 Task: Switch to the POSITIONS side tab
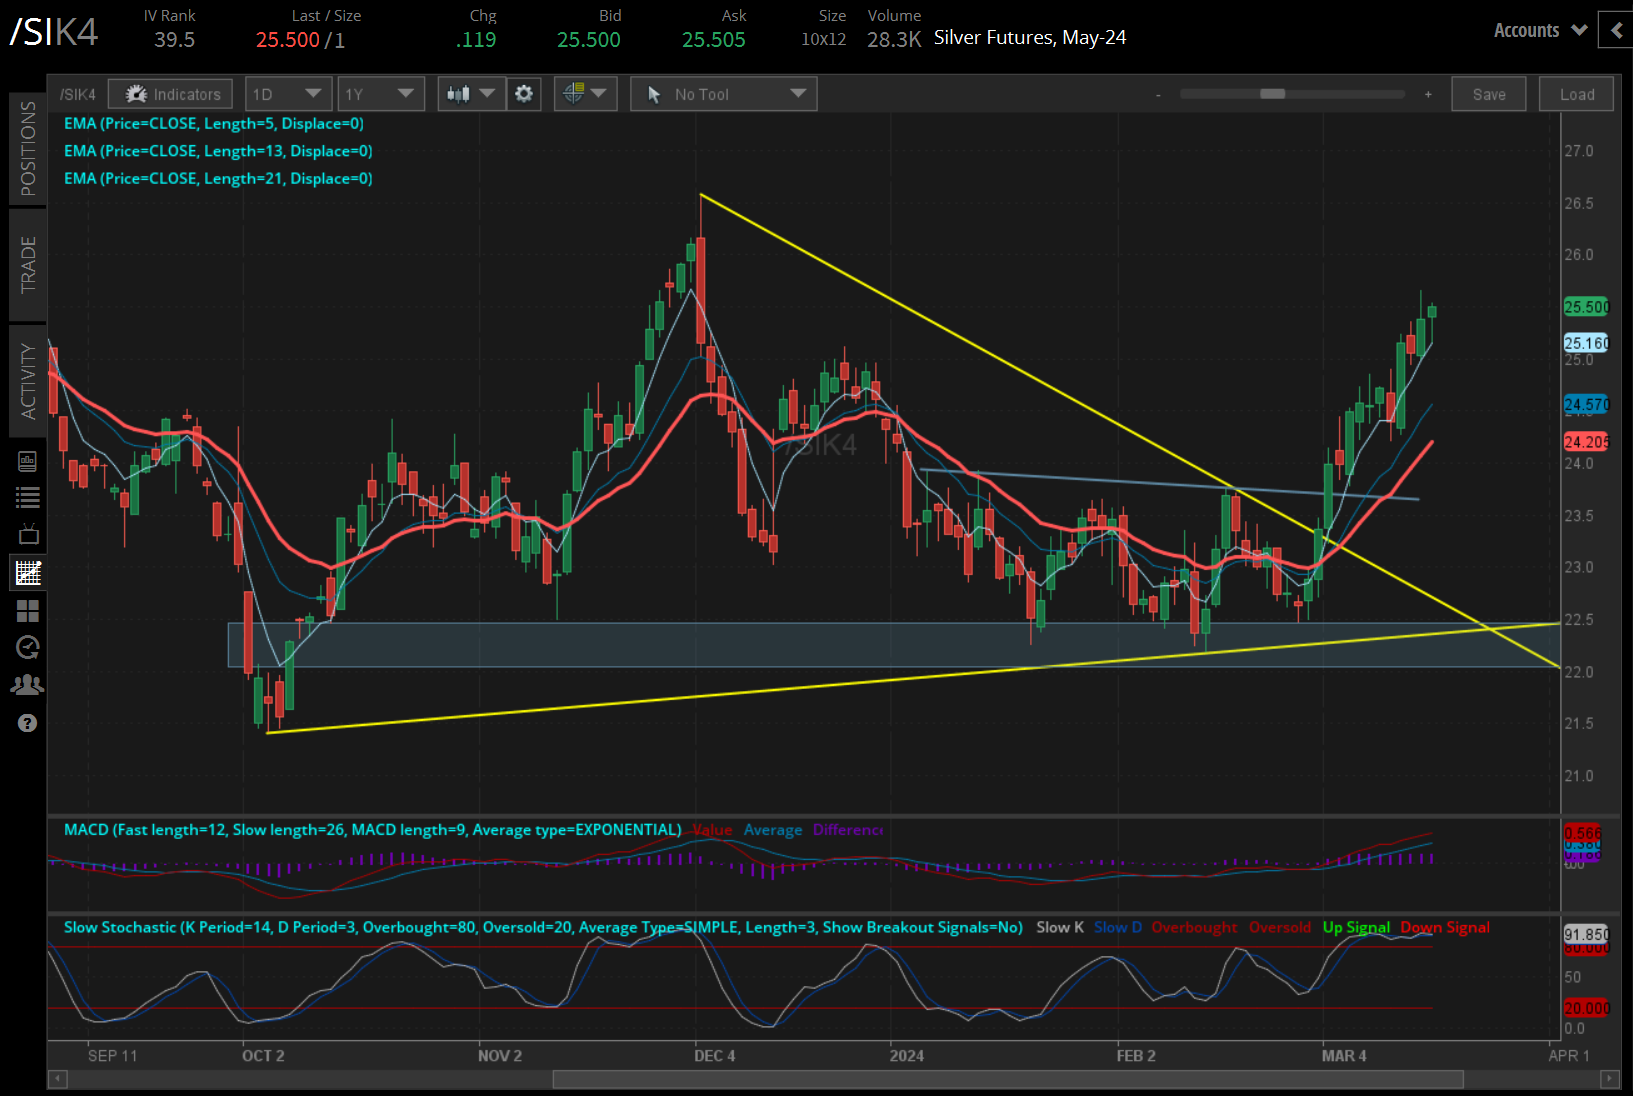tap(28, 148)
